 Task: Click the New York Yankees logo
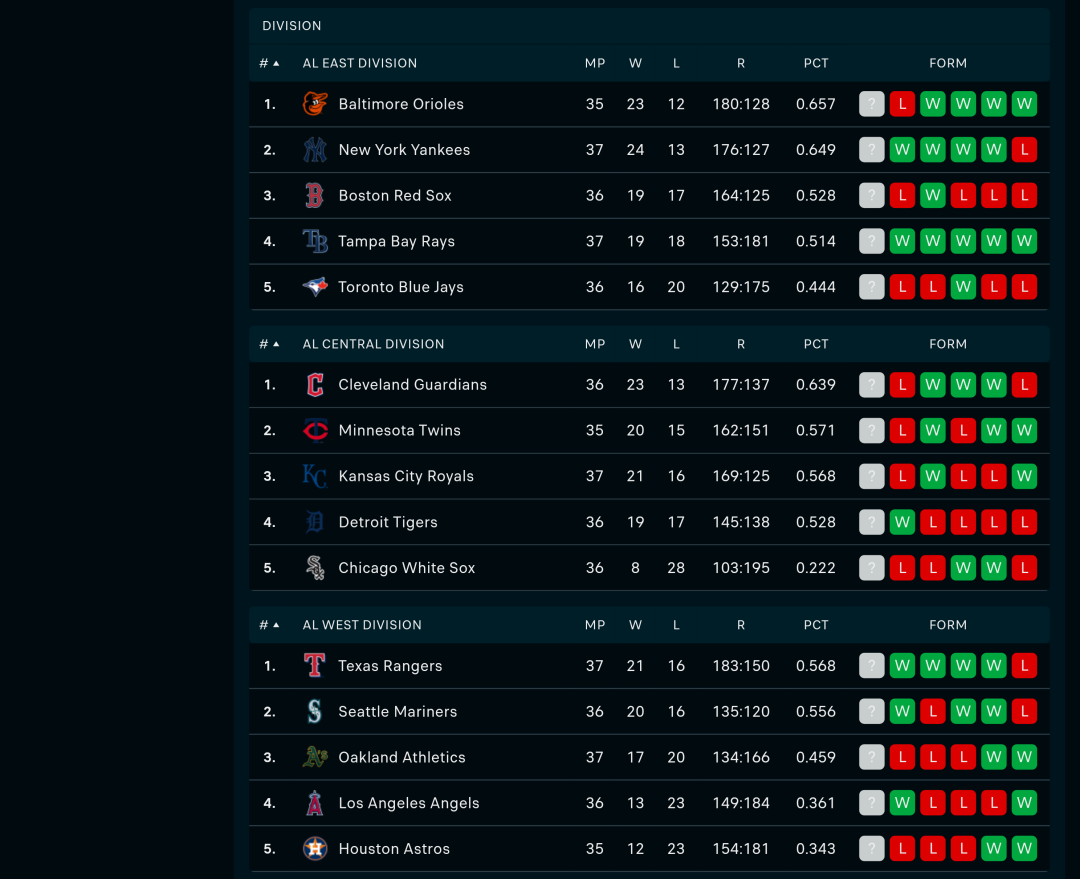(315, 150)
